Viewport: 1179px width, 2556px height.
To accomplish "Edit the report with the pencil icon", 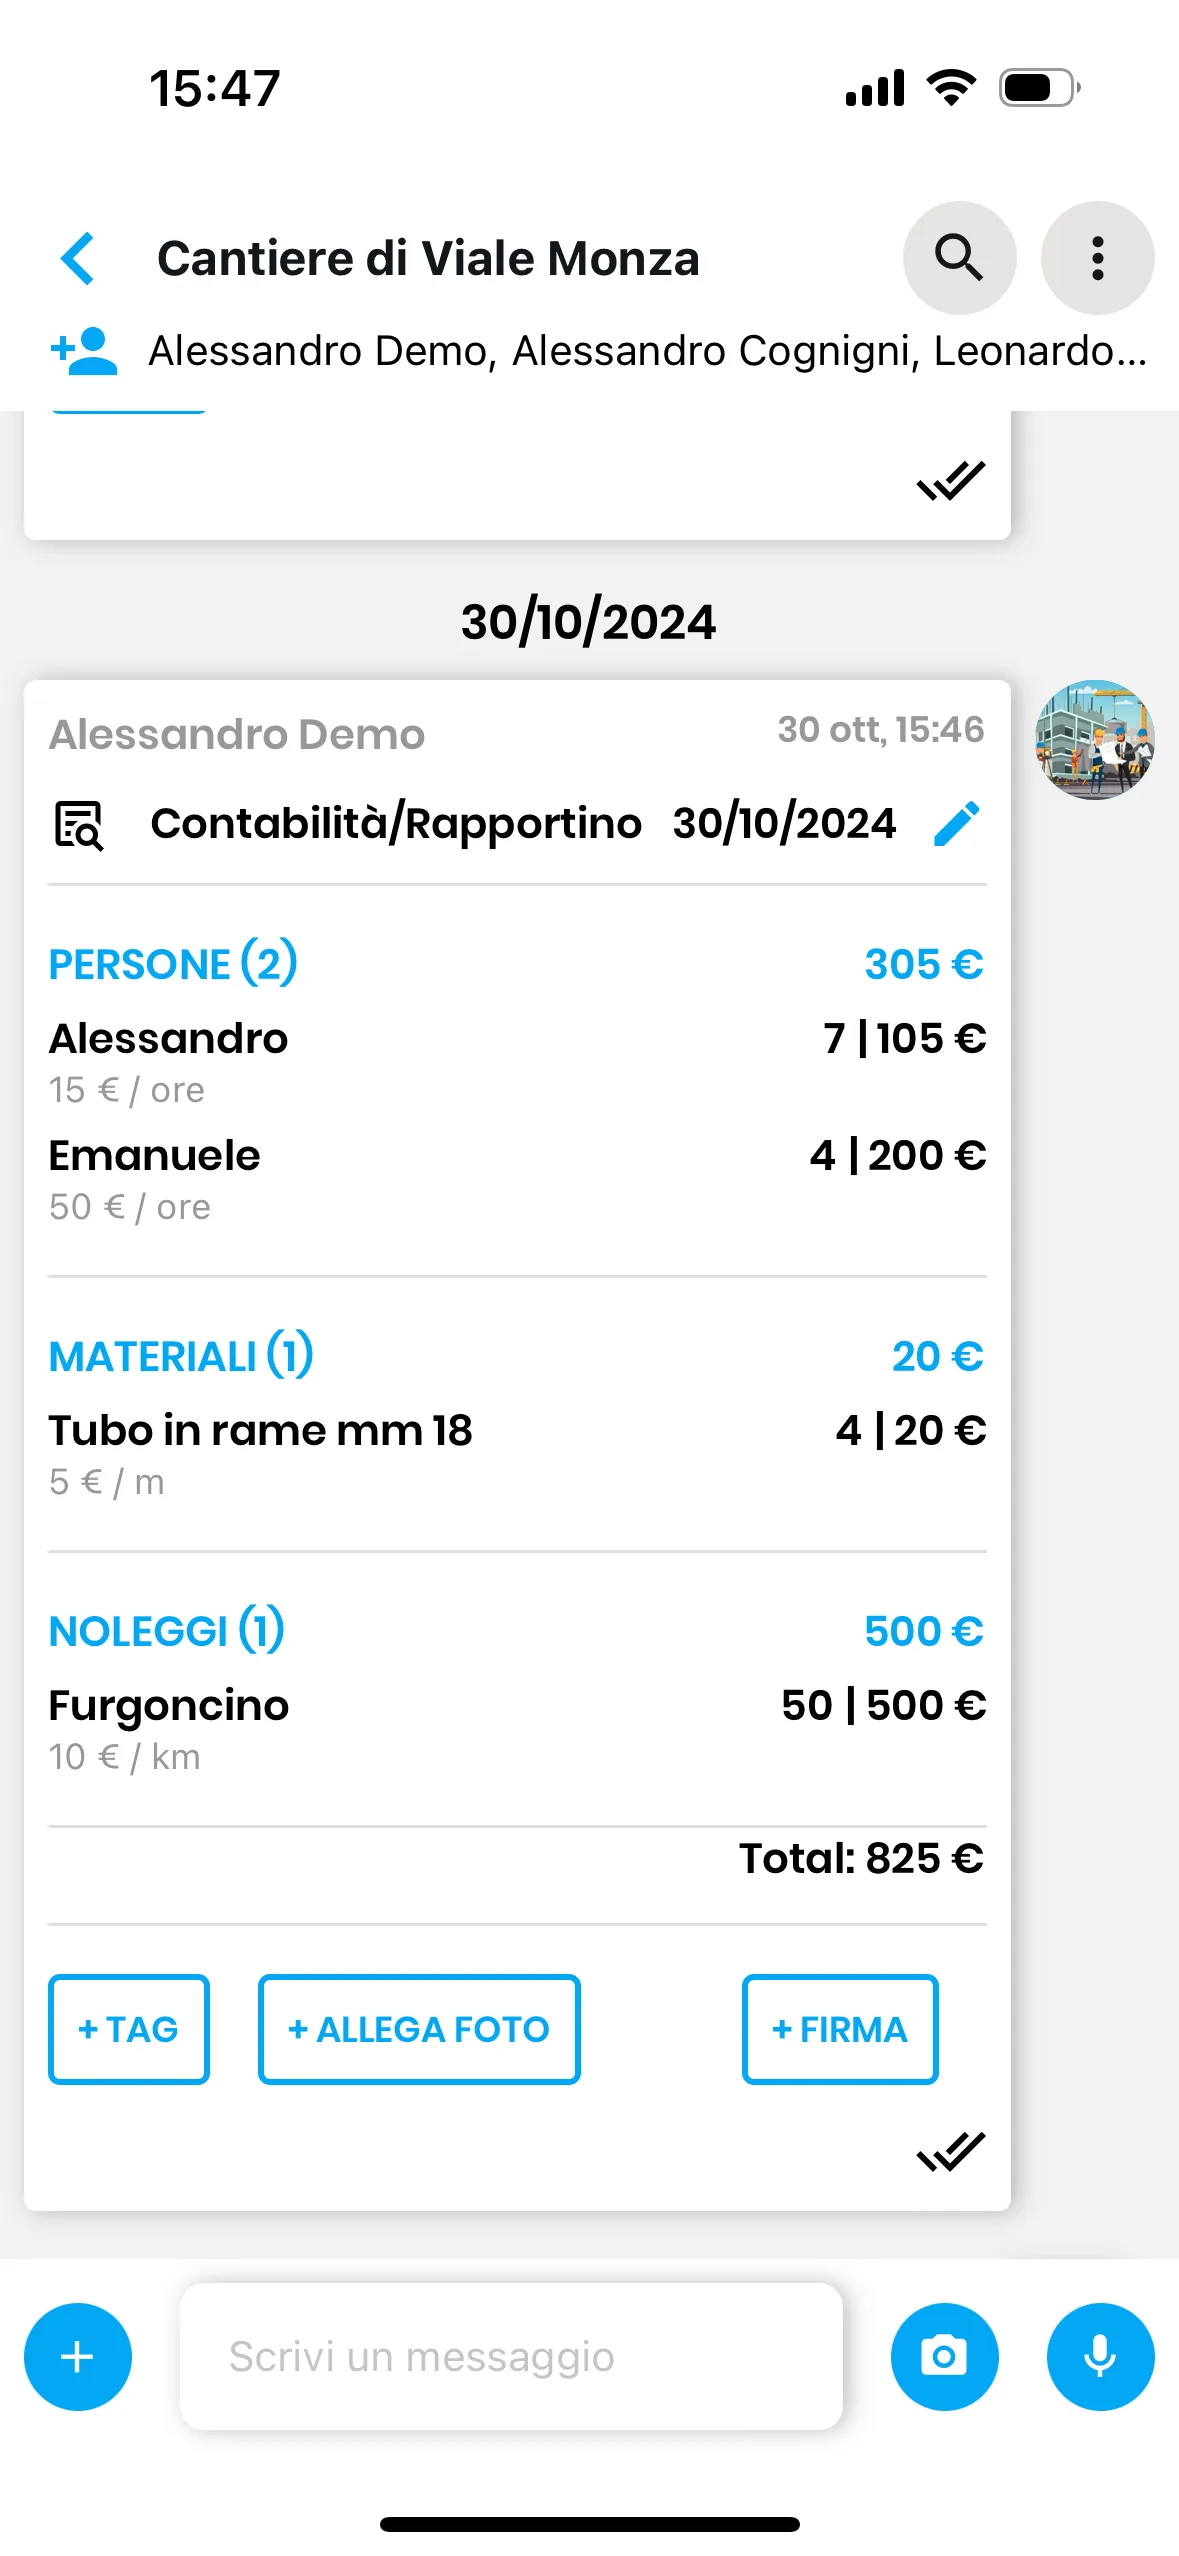I will click(x=956, y=824).
